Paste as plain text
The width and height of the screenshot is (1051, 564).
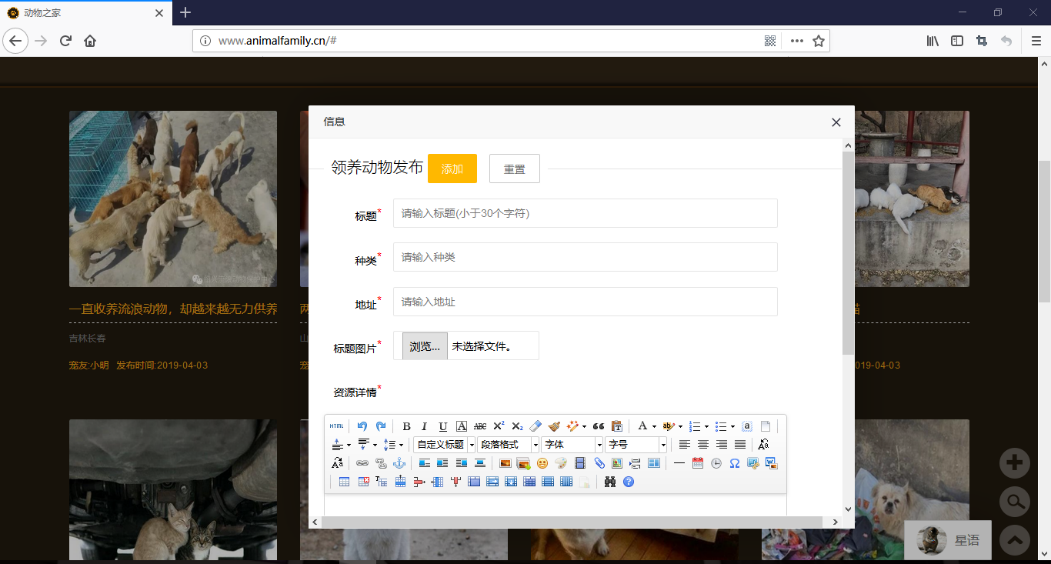click(x=617, y=426)
